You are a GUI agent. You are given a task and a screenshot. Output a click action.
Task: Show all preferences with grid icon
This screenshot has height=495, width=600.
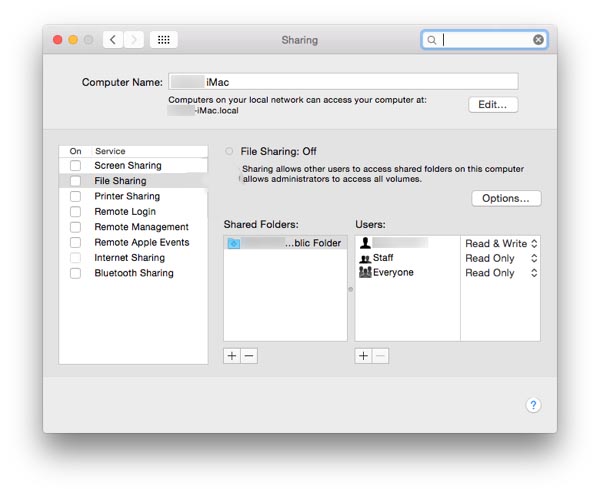(164, 40)
